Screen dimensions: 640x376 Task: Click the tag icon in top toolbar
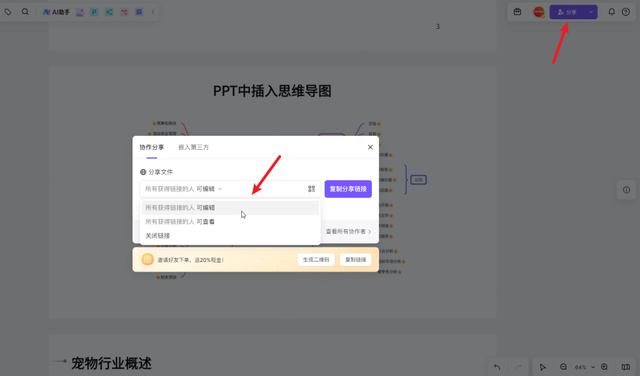tap(8, 12)
